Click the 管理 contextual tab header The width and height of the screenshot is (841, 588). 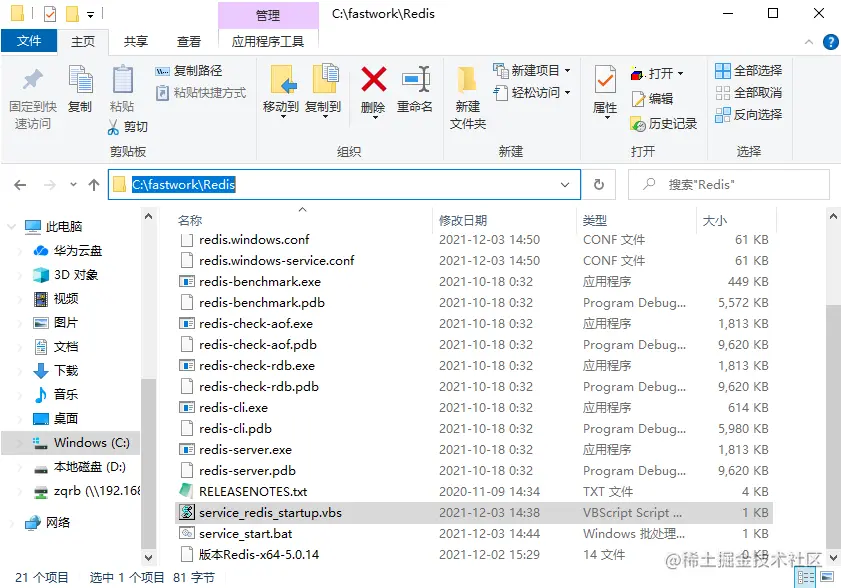point(268,15)
